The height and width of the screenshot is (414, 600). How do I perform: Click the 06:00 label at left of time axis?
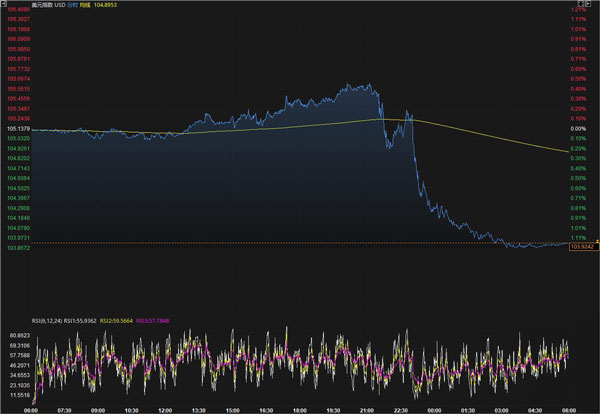pyautogui.click(x=30, y=410)
